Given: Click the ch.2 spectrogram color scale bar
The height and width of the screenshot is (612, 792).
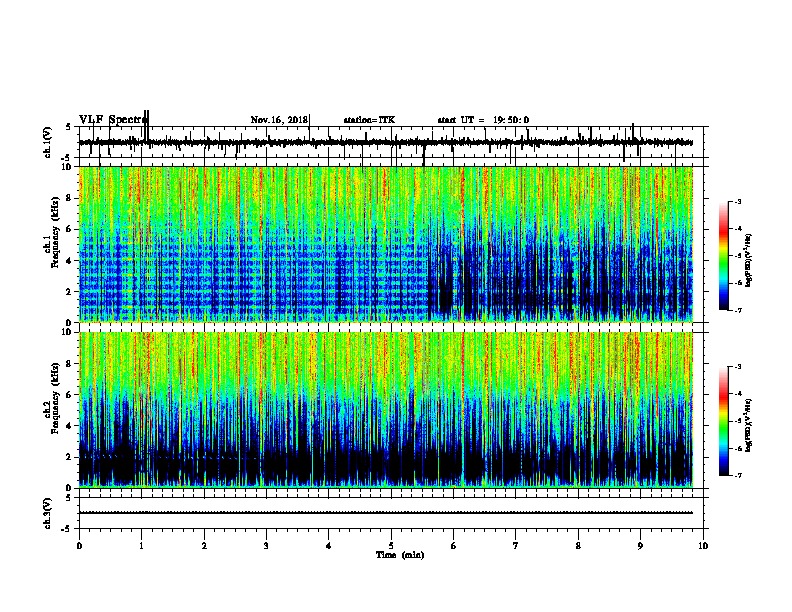Looking at the screenshot, I should point(723,421).
